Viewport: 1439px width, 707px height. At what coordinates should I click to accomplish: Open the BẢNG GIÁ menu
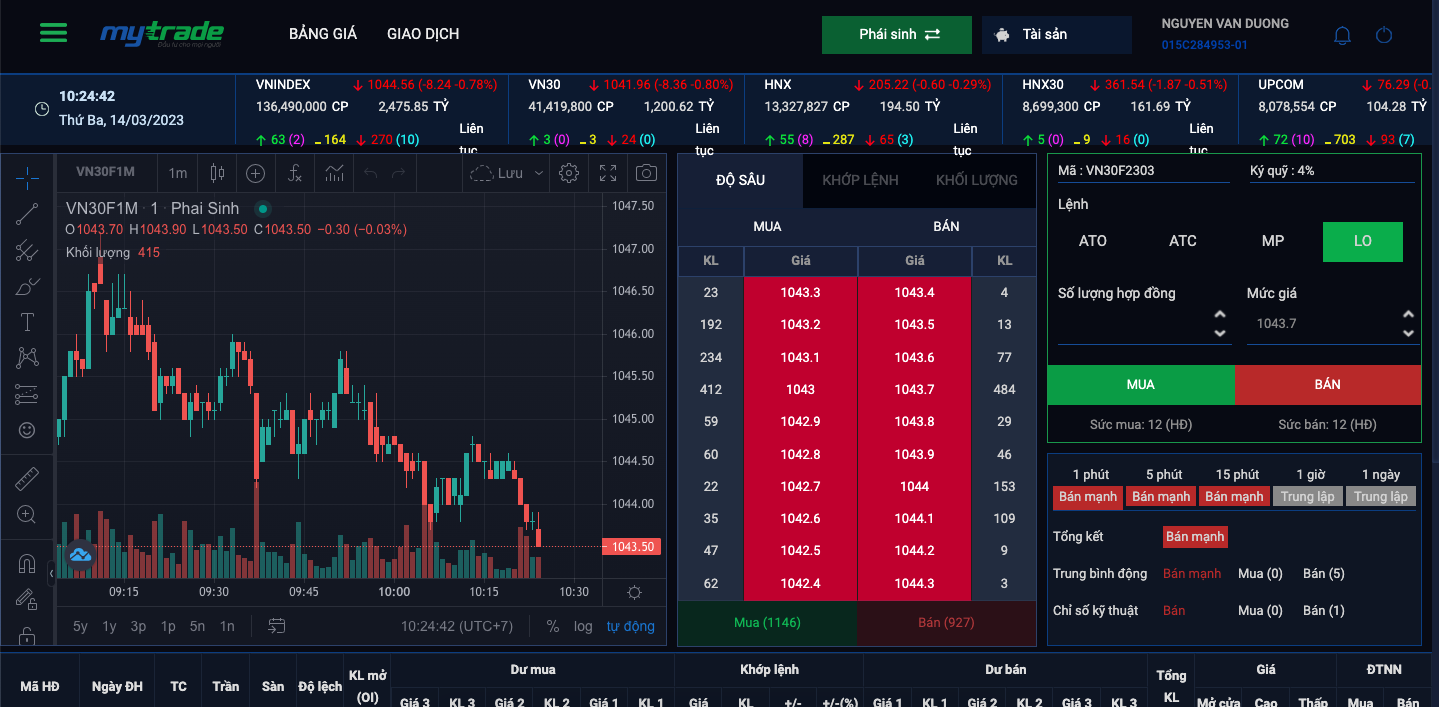(x=322, y=34)
